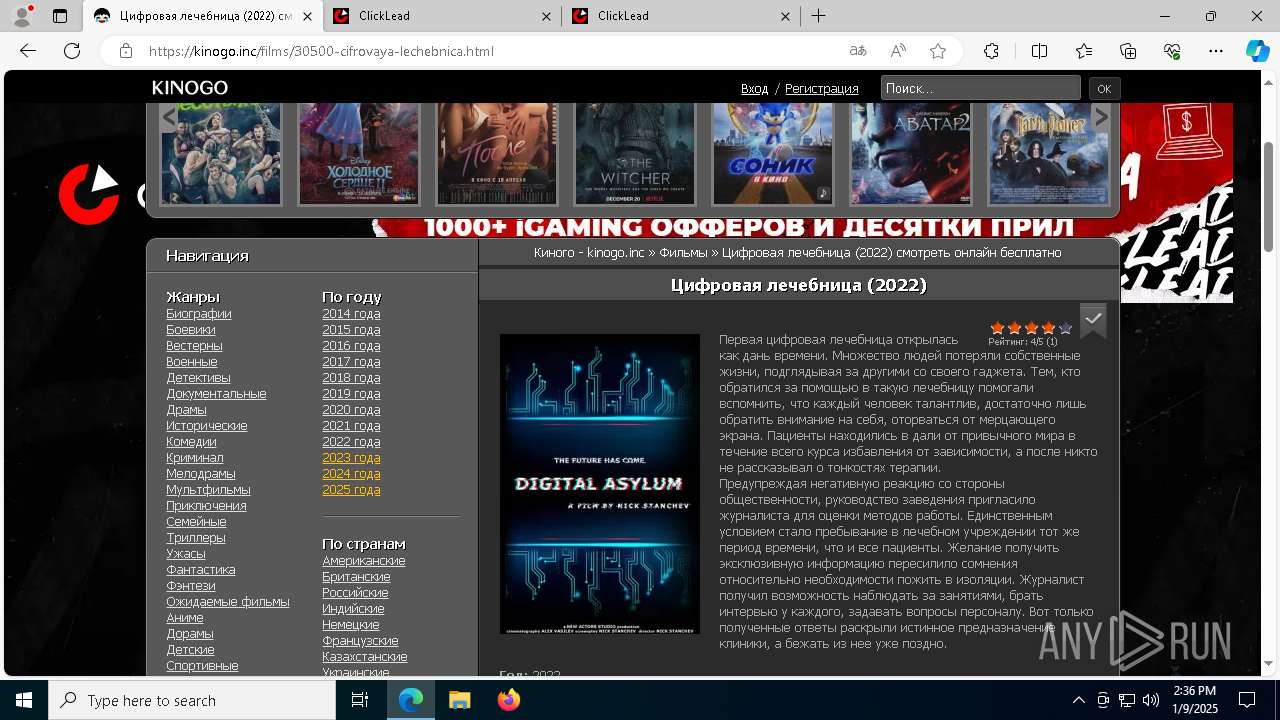The height and width of the screenshot is (720, 1280).
Task: Click taskbar search box
Action: coord(192,700)
